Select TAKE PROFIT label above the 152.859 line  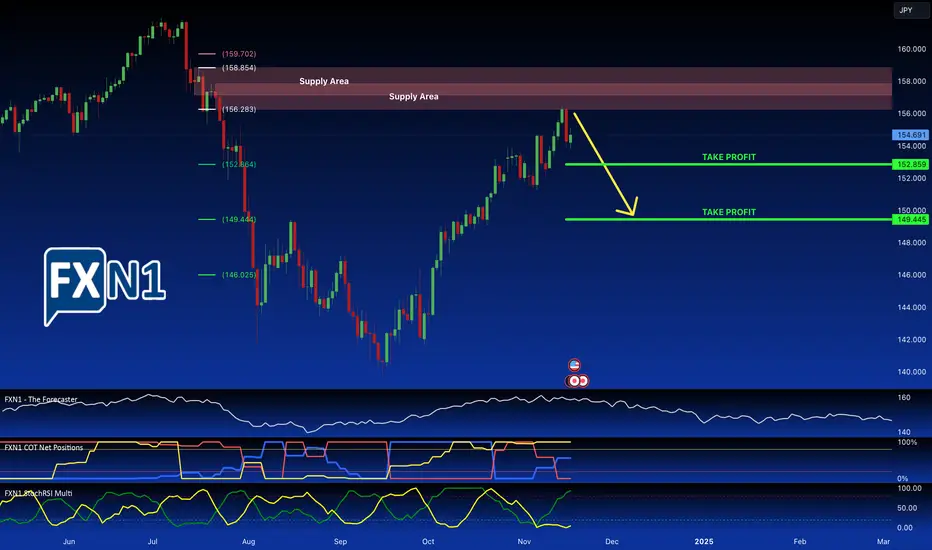[x=729, y=157]
